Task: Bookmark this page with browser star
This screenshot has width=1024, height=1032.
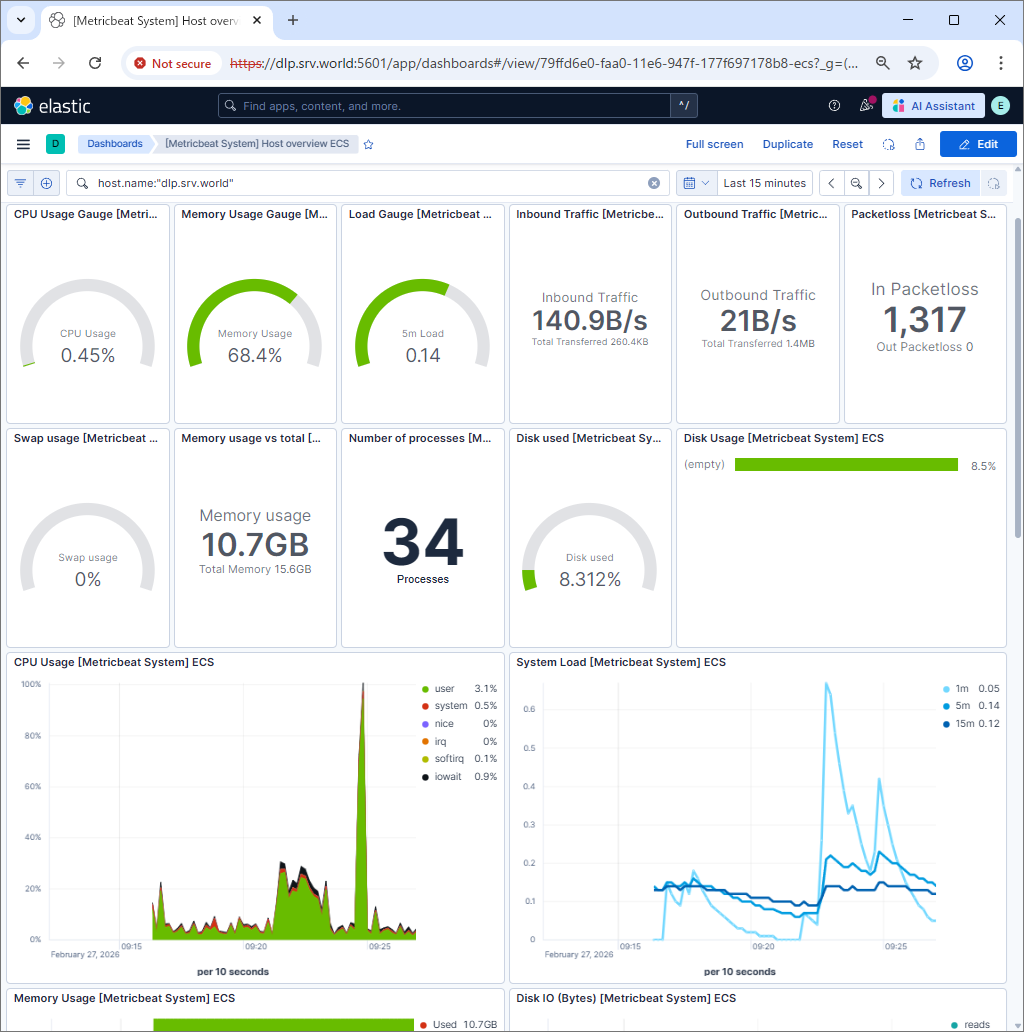Action: point(915,63)
